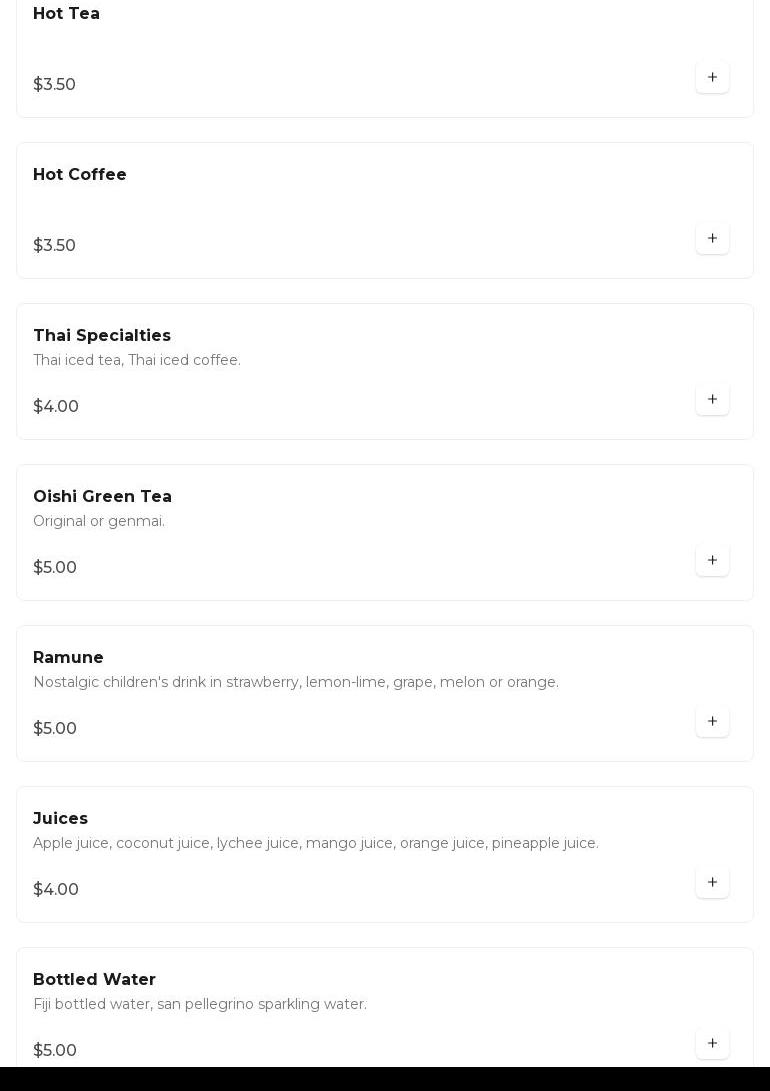770x1091 pixels.
Task: Click the Fiji bottled water description
Action: click(200, 1004)
